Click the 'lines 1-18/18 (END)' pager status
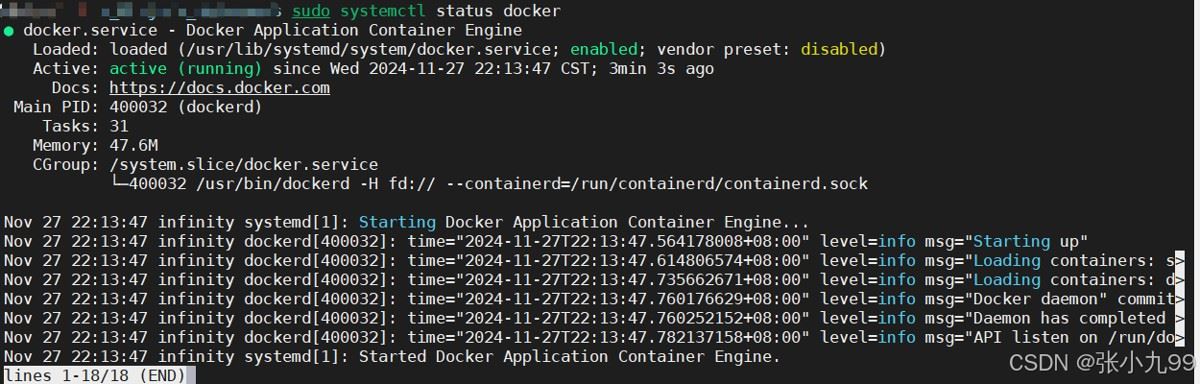The height and width of the screenshot is (384, 1200). 95,375
